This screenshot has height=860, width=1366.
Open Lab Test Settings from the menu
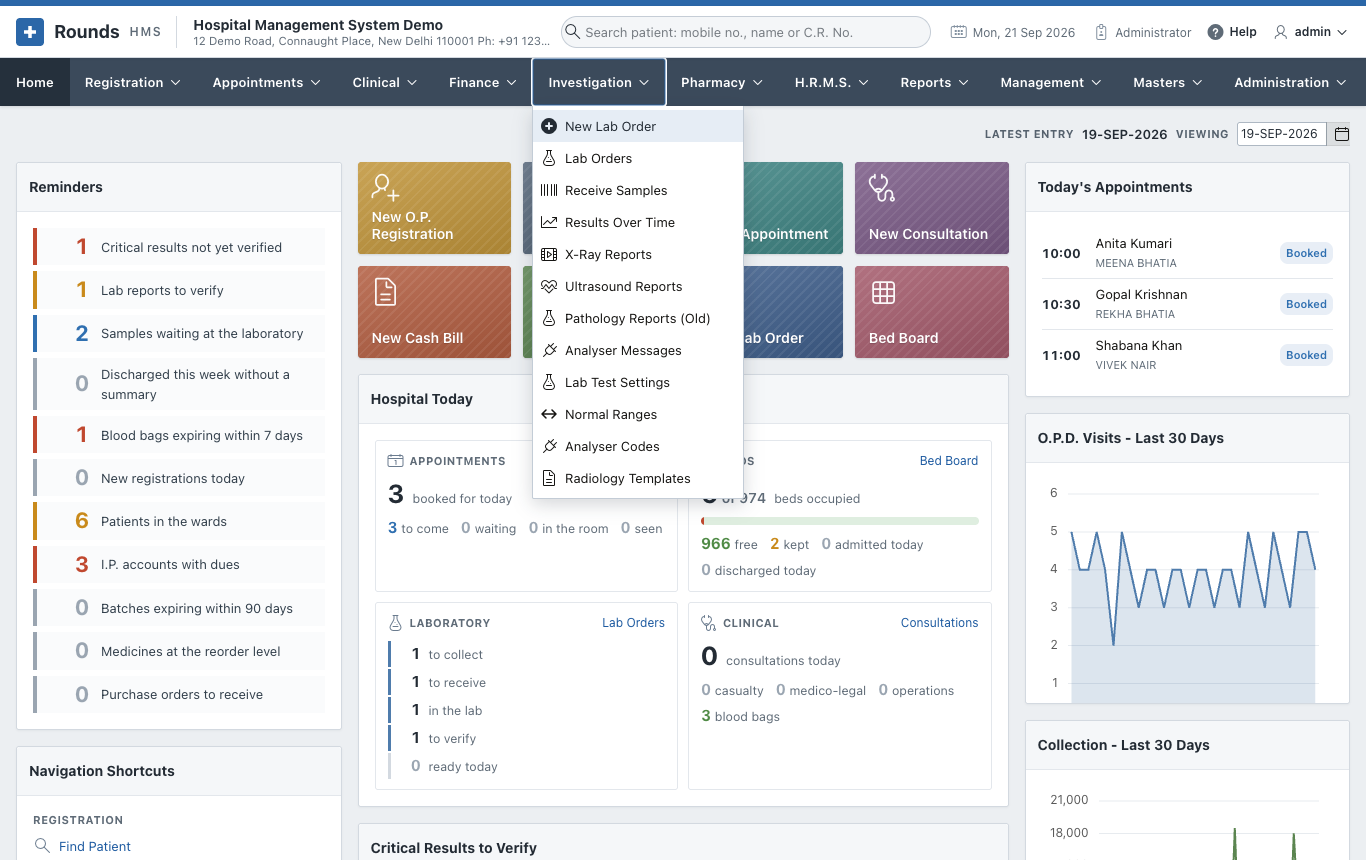tap(638, 382)
